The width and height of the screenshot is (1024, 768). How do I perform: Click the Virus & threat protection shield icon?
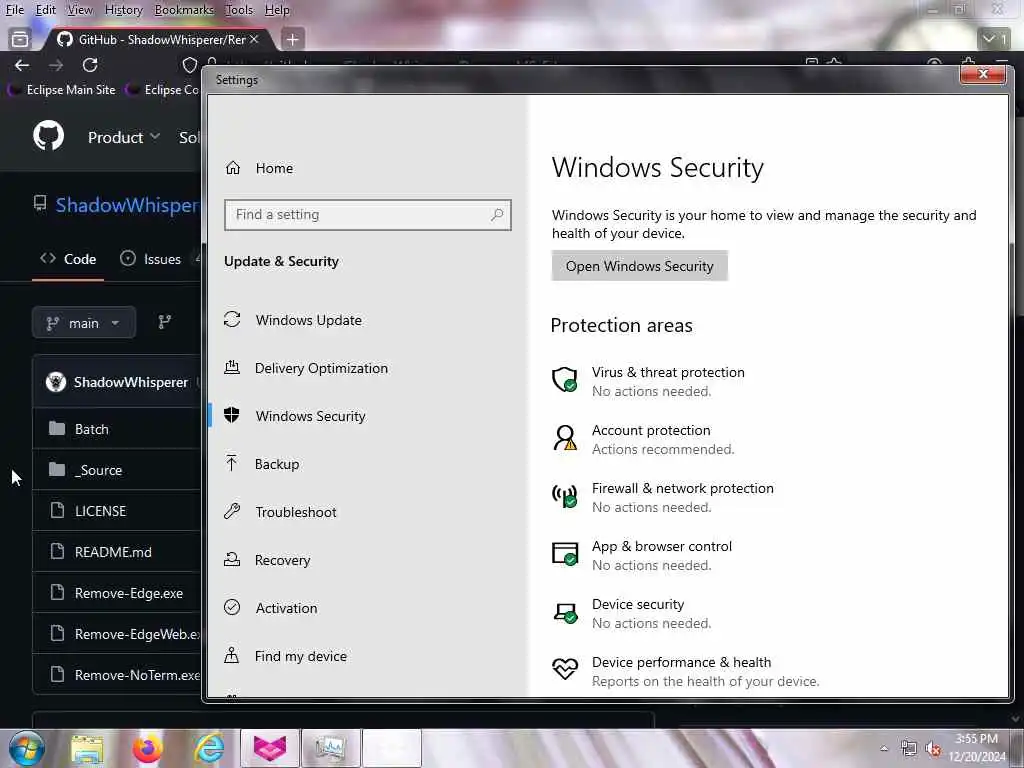[565, 379]
